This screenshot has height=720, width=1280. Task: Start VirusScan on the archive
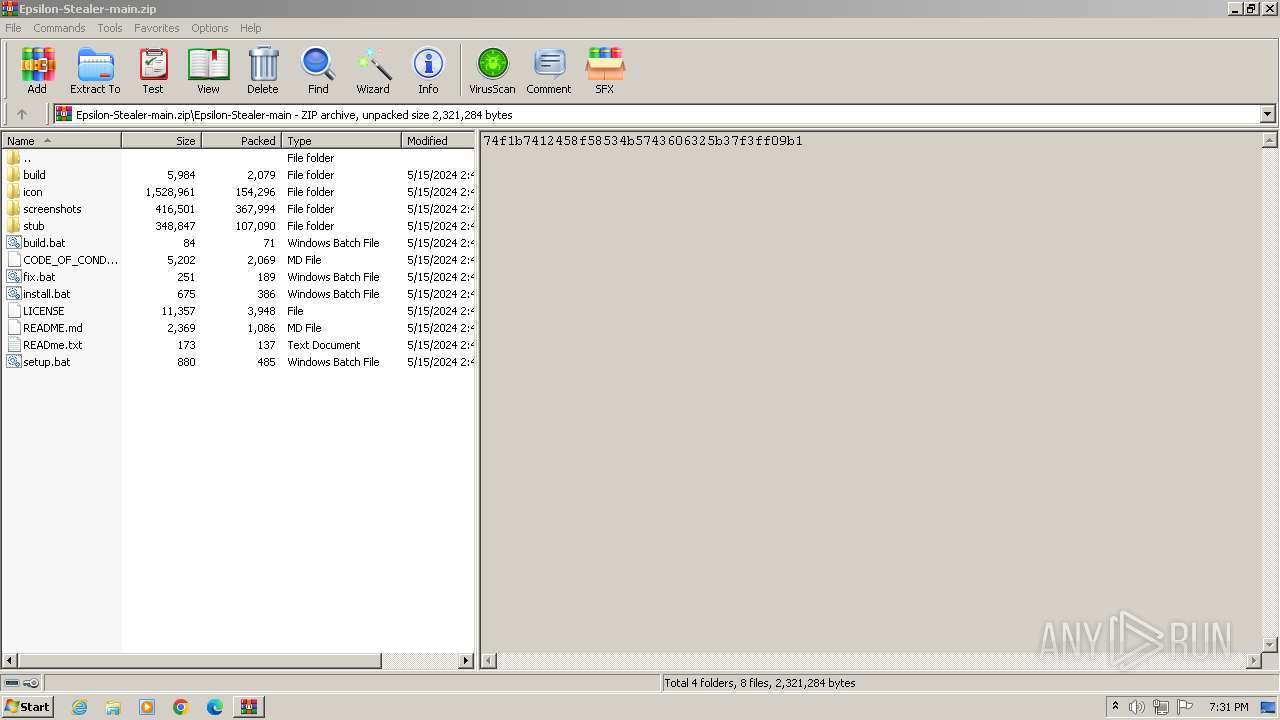tap(492, 70)
